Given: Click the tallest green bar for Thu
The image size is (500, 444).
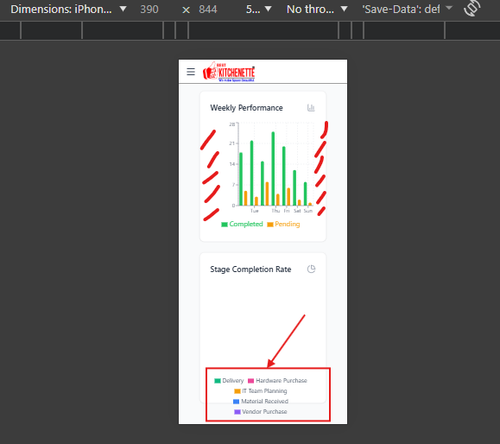Looking at the screenshot, I should tap(273, 169).
